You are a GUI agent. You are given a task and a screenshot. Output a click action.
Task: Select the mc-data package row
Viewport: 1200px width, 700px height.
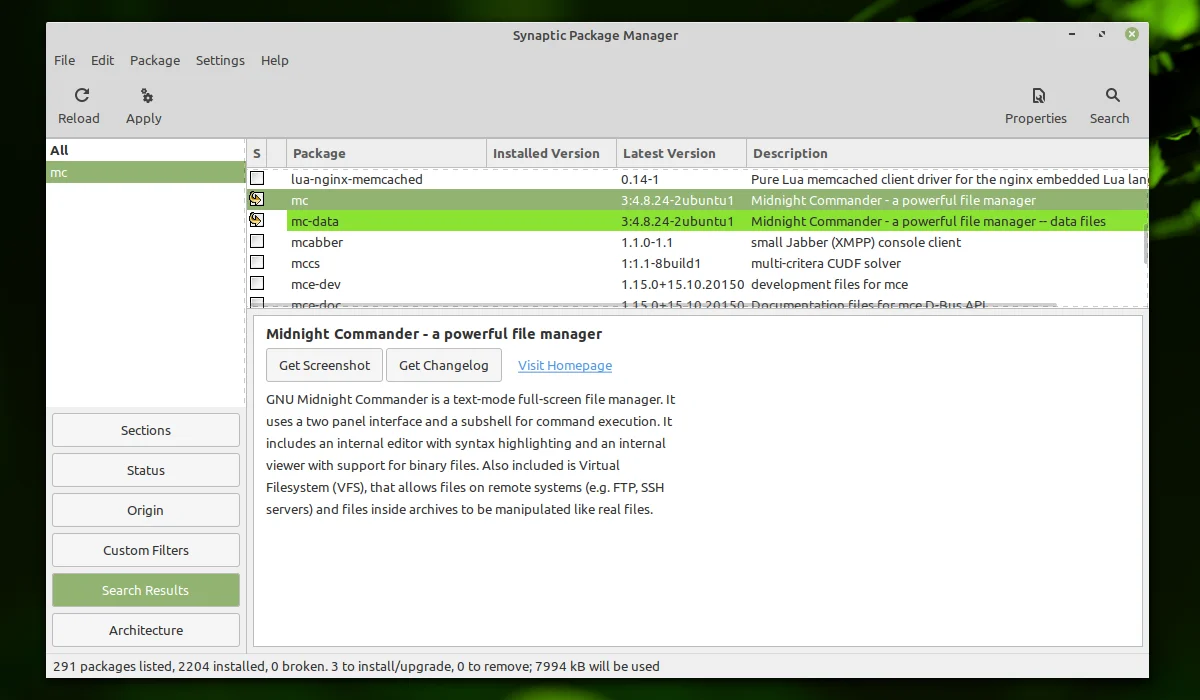pos(697,221)
